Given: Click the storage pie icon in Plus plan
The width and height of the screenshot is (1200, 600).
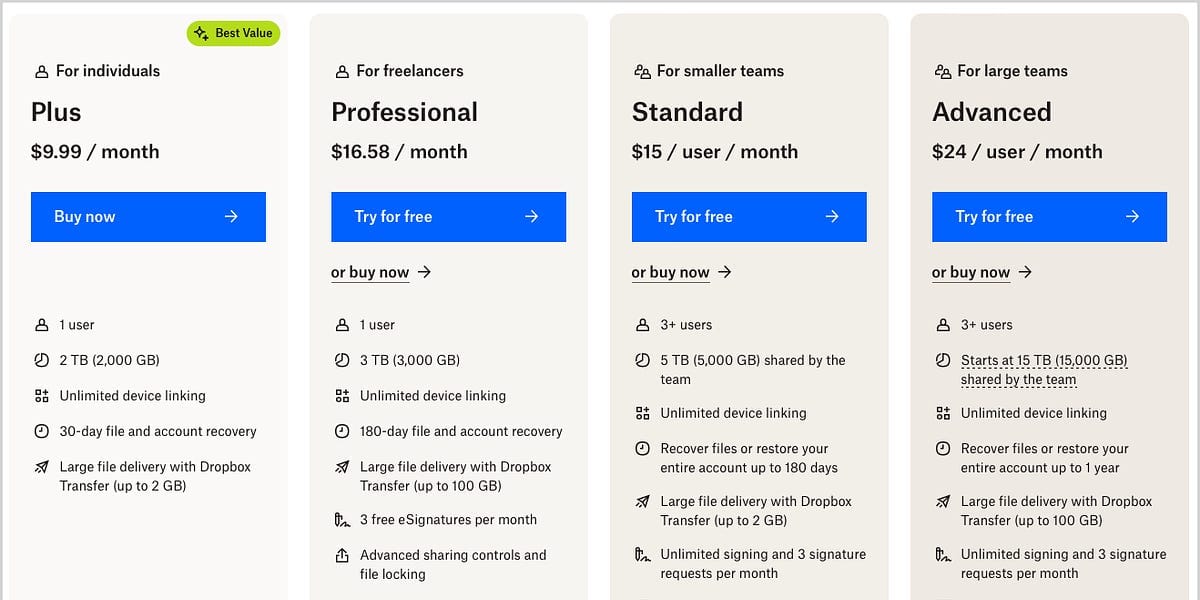Looking at the screenshot, I should [x=41, y=360].
